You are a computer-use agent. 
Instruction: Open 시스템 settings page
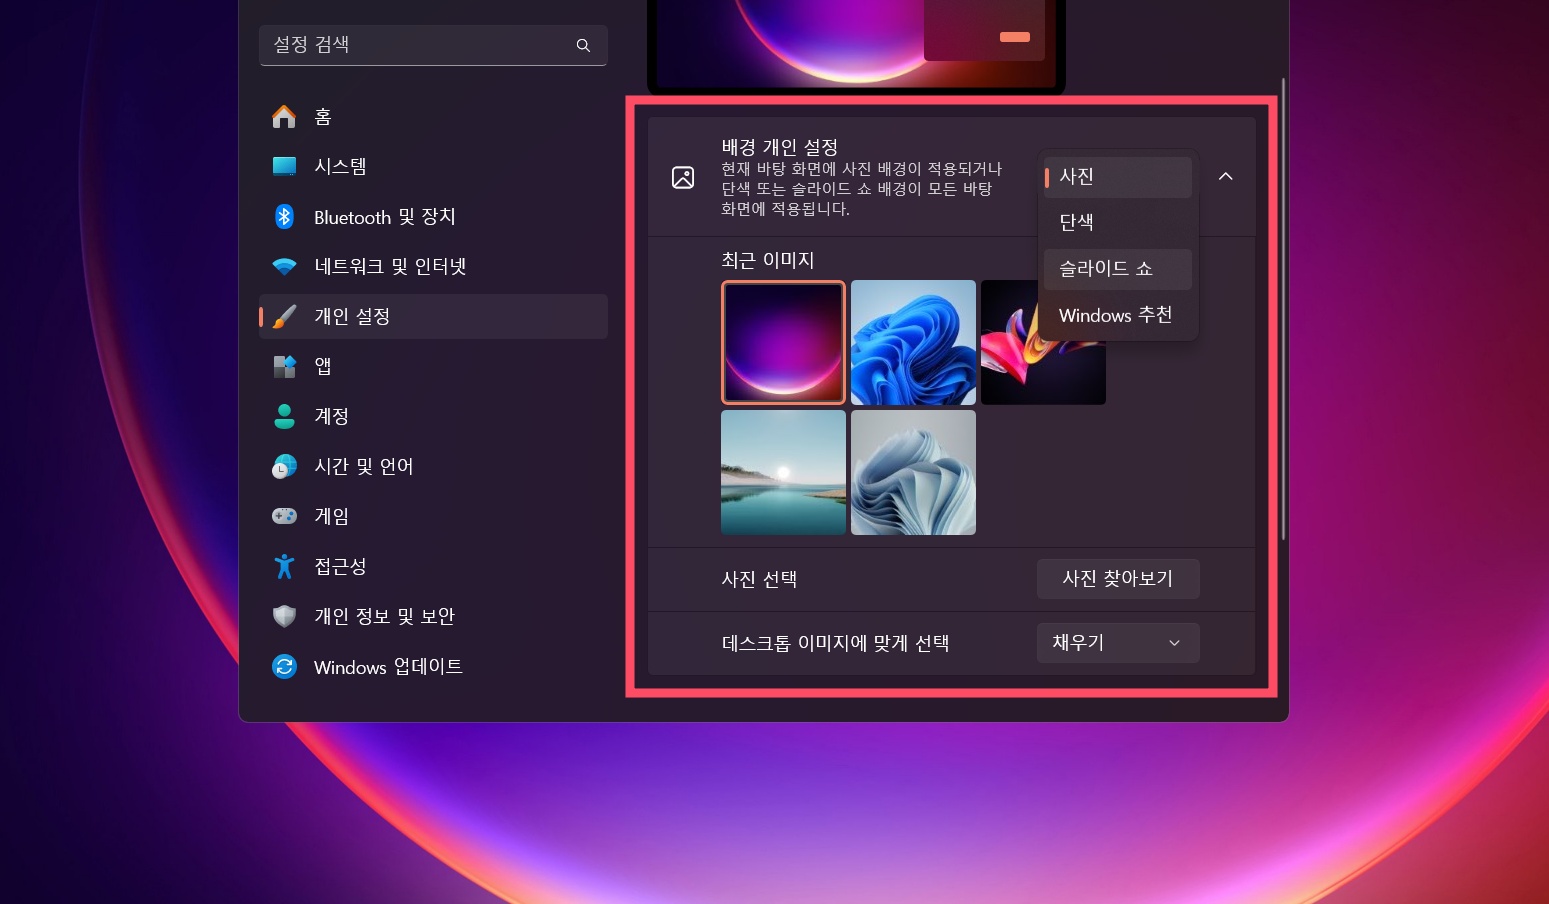click(433, 166)
